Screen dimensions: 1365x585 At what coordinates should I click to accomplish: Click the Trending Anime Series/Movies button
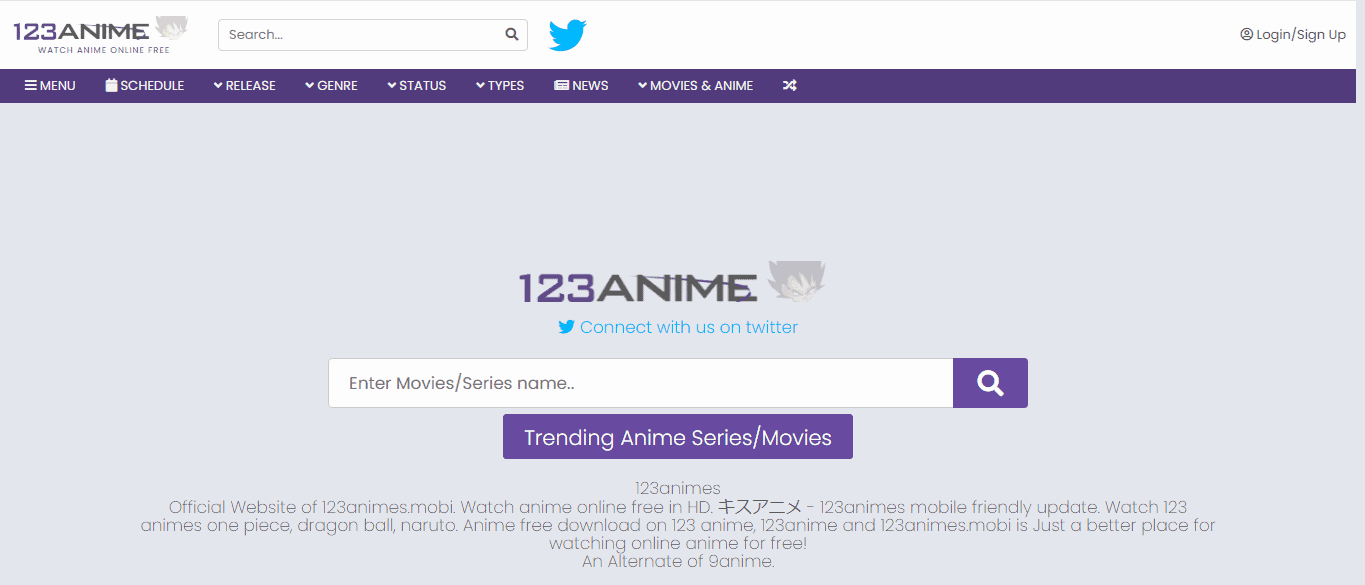678,437
